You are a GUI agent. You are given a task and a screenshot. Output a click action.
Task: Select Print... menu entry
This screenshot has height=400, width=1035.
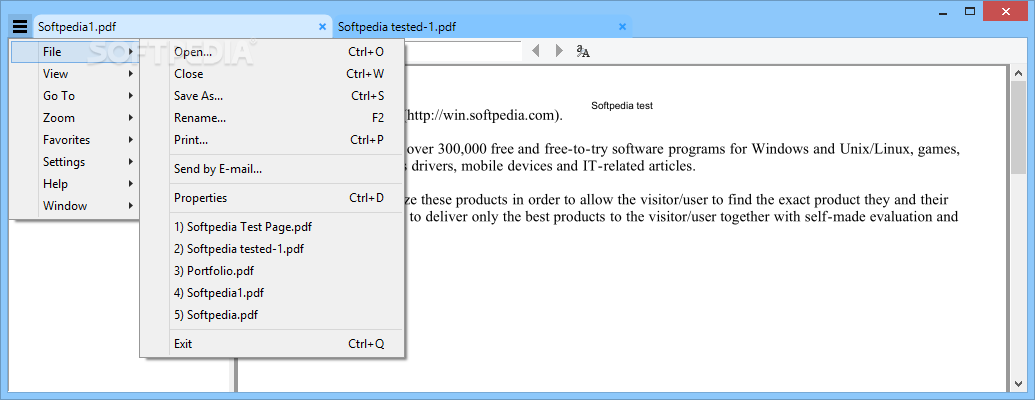[272, 140]
